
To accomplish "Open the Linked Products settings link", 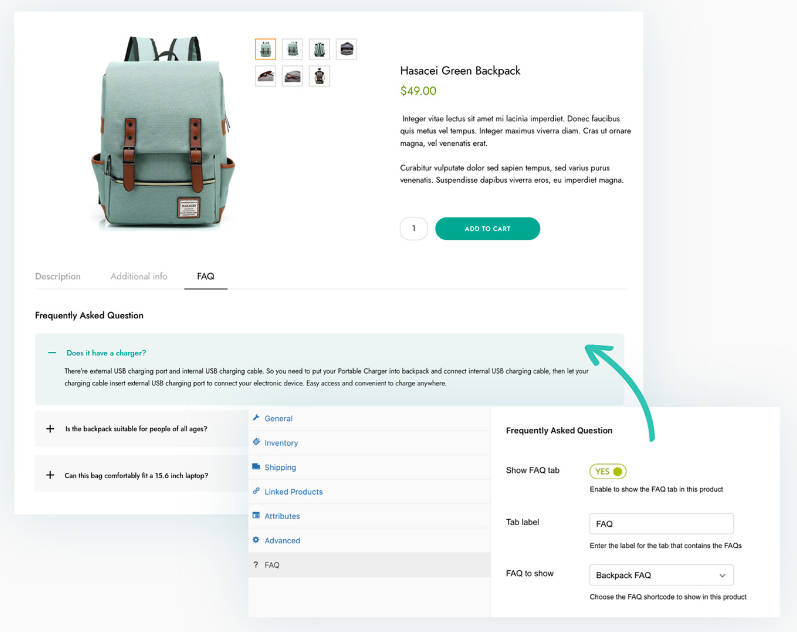I will click(293, 492).
